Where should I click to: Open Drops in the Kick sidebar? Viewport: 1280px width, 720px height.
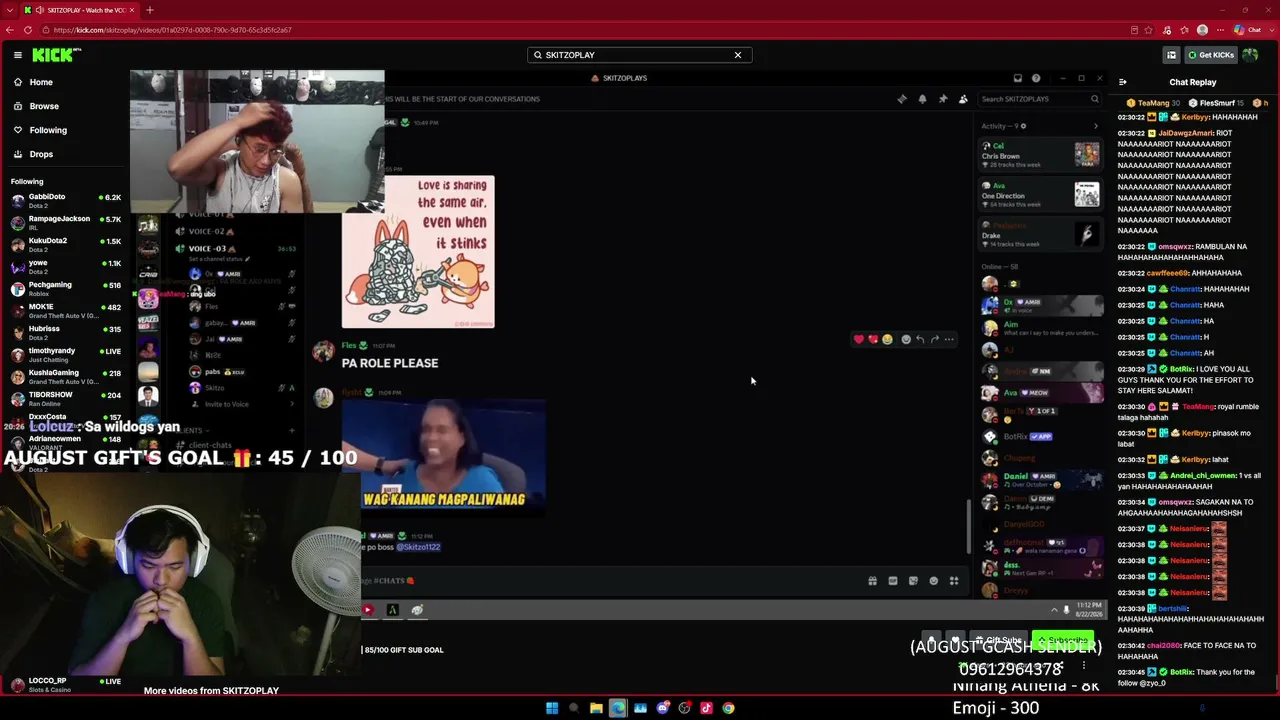tap(41, 154)
